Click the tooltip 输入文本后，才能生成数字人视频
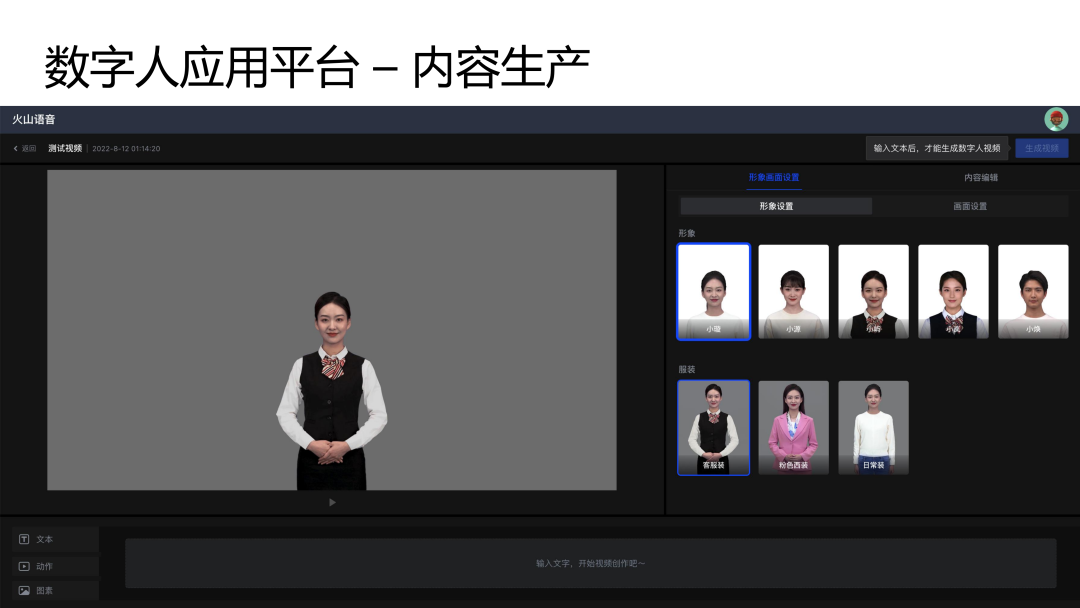The width and height of the screenshot is (1080, 608). [937, 148]
